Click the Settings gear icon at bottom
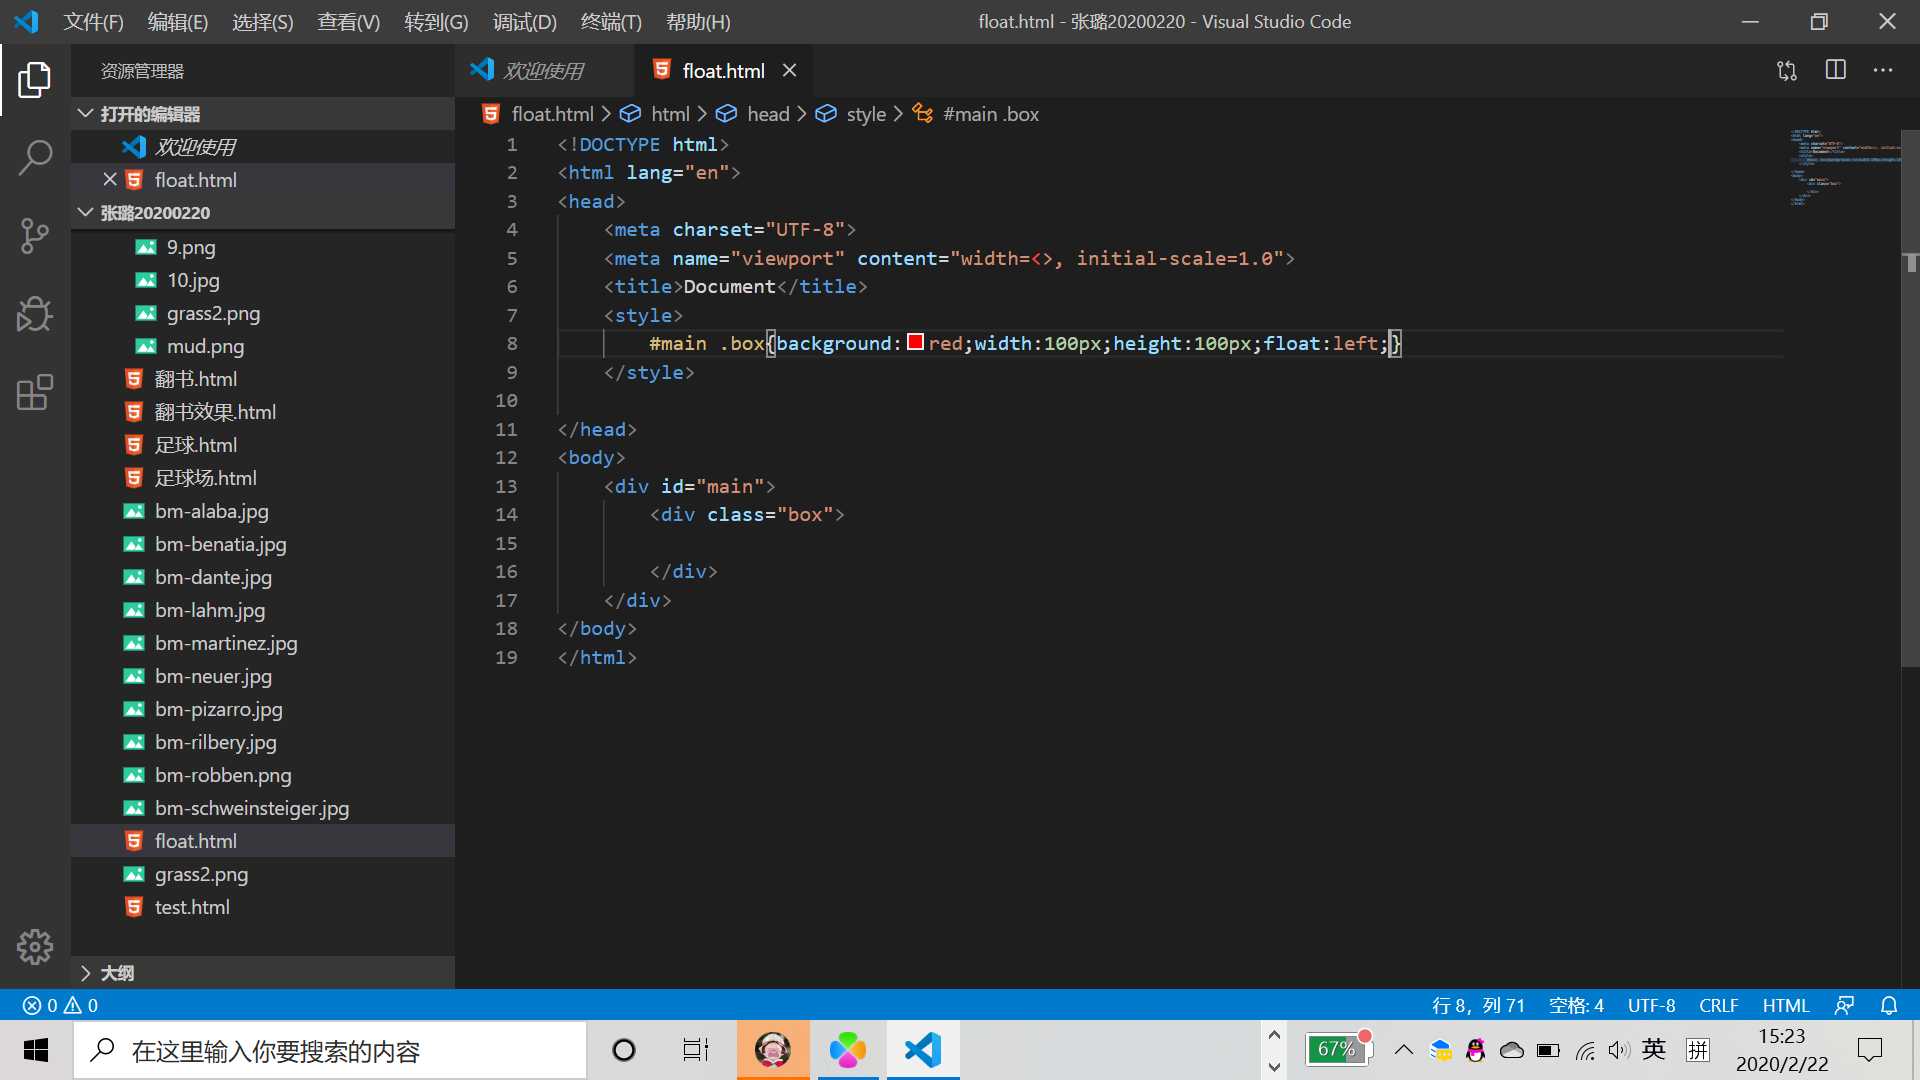Screen dimensions: 1920x1080 point(36,947)
